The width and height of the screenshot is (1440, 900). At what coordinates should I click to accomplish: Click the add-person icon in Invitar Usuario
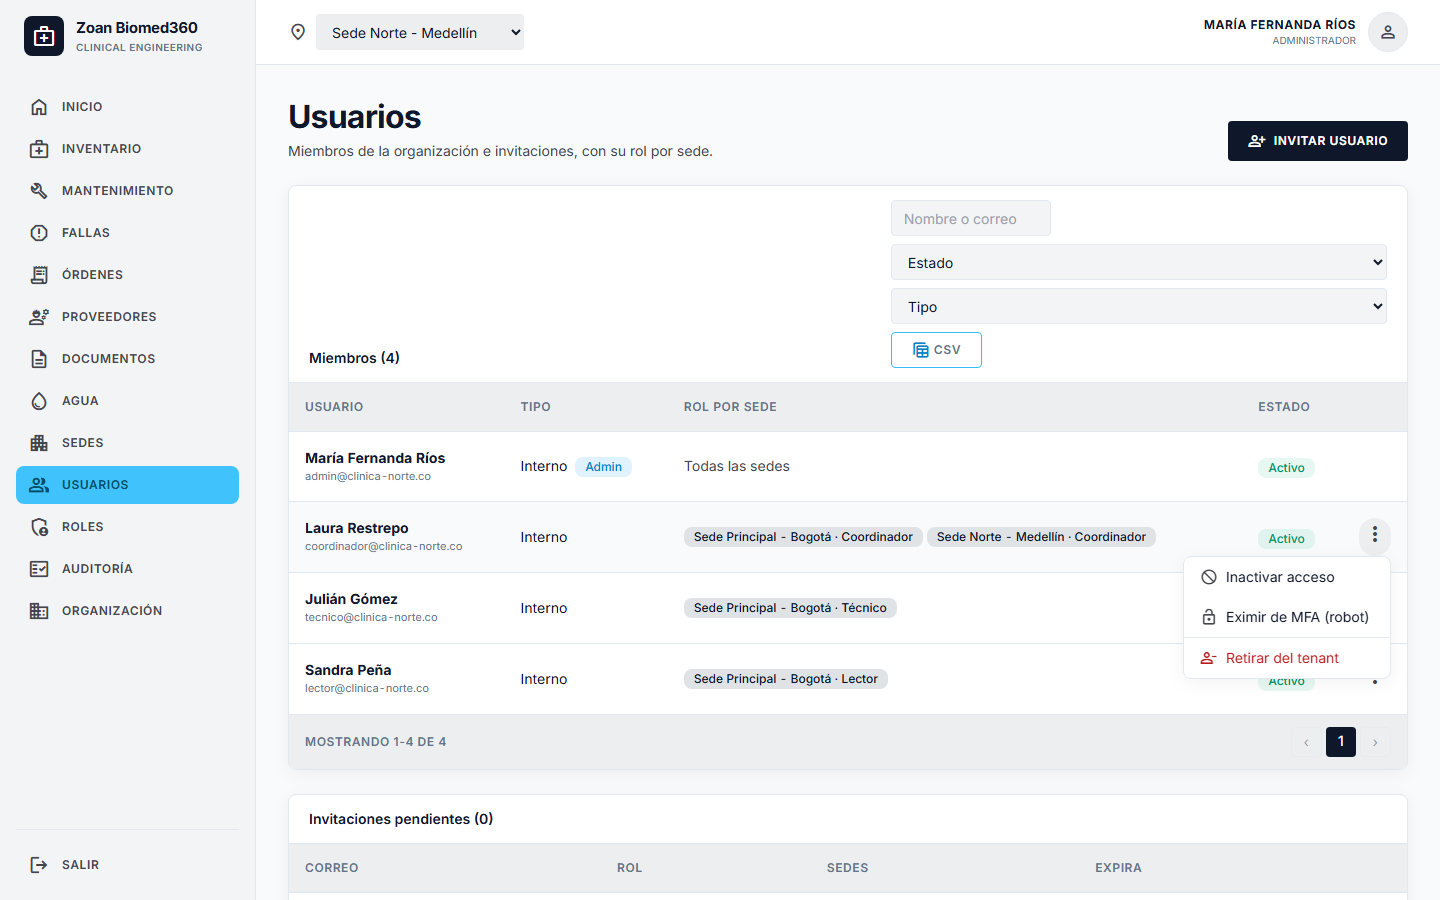click(1257, 141)
